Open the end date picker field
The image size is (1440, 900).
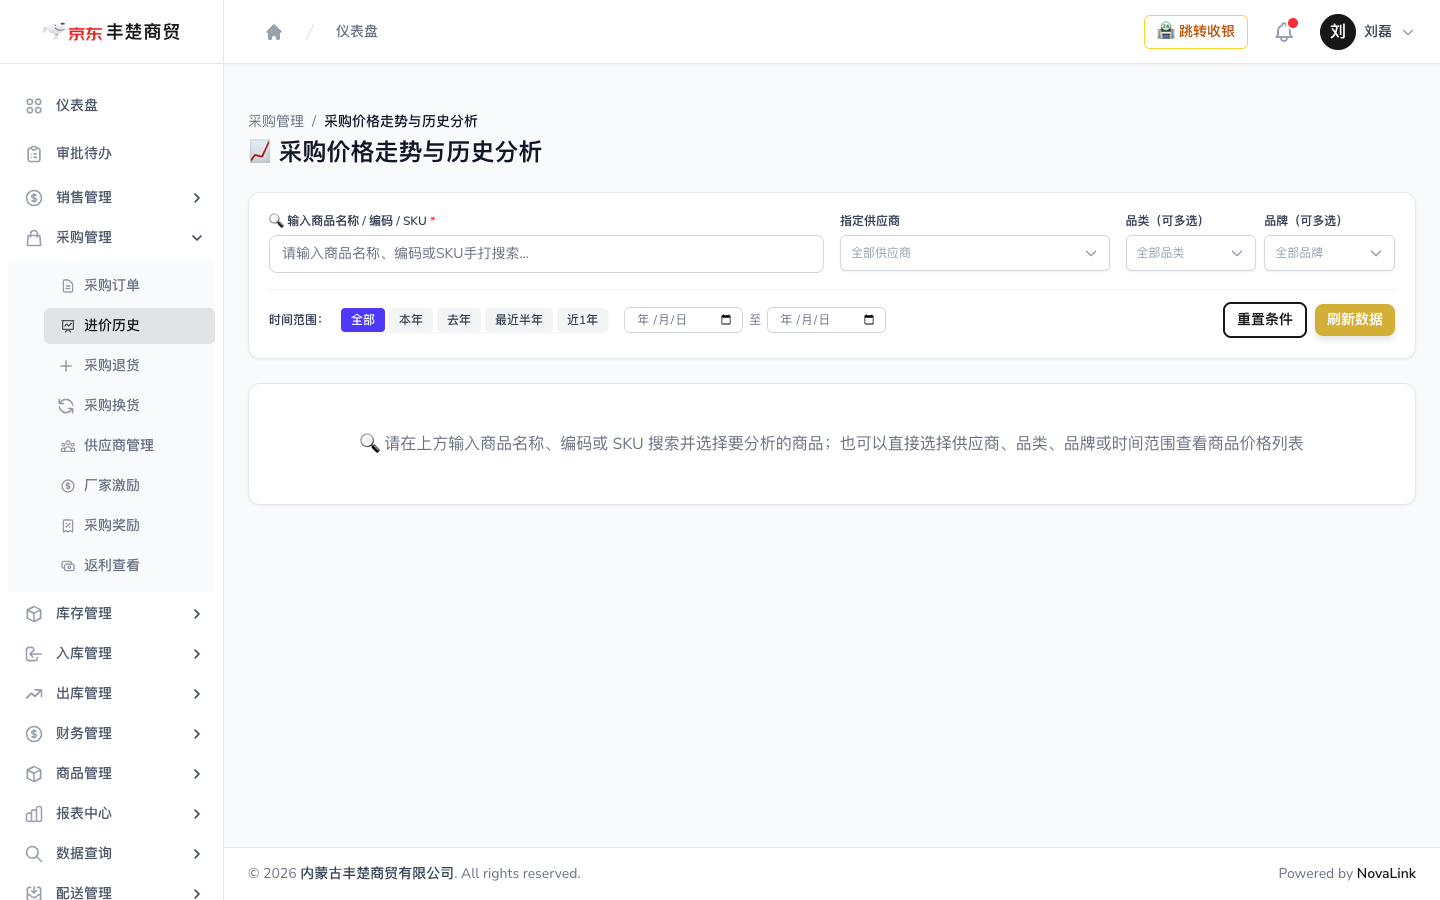(826, 320)
